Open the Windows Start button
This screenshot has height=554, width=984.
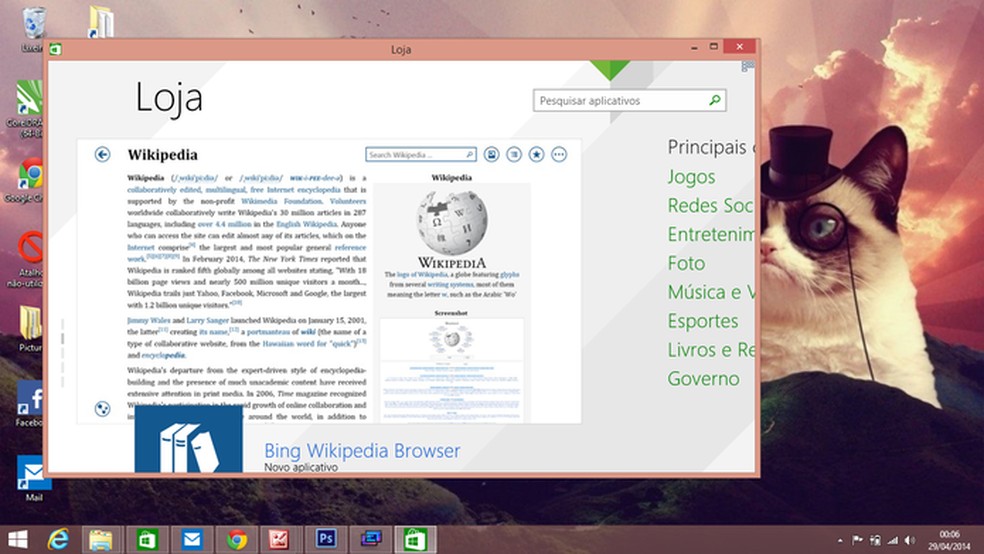pyautogui.click(x=18, y=539)
